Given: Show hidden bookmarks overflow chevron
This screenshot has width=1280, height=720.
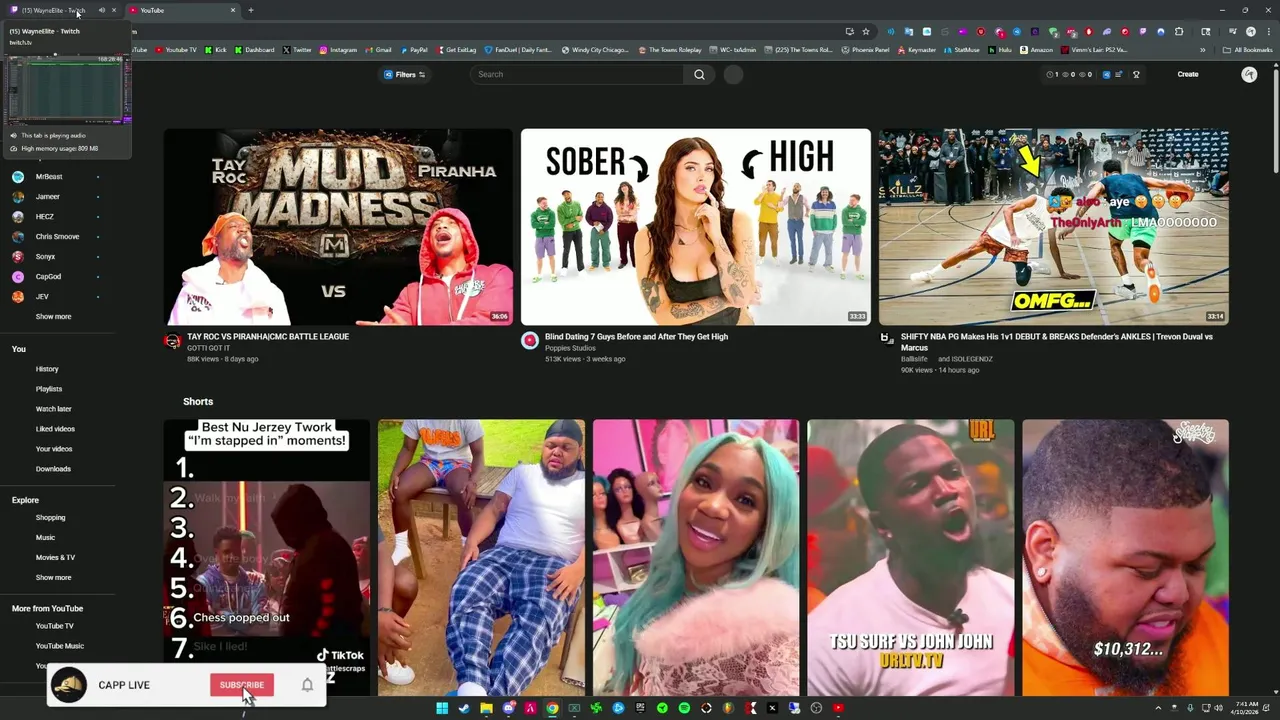Looking at the screenshot, I should (x=1203, y=50).
